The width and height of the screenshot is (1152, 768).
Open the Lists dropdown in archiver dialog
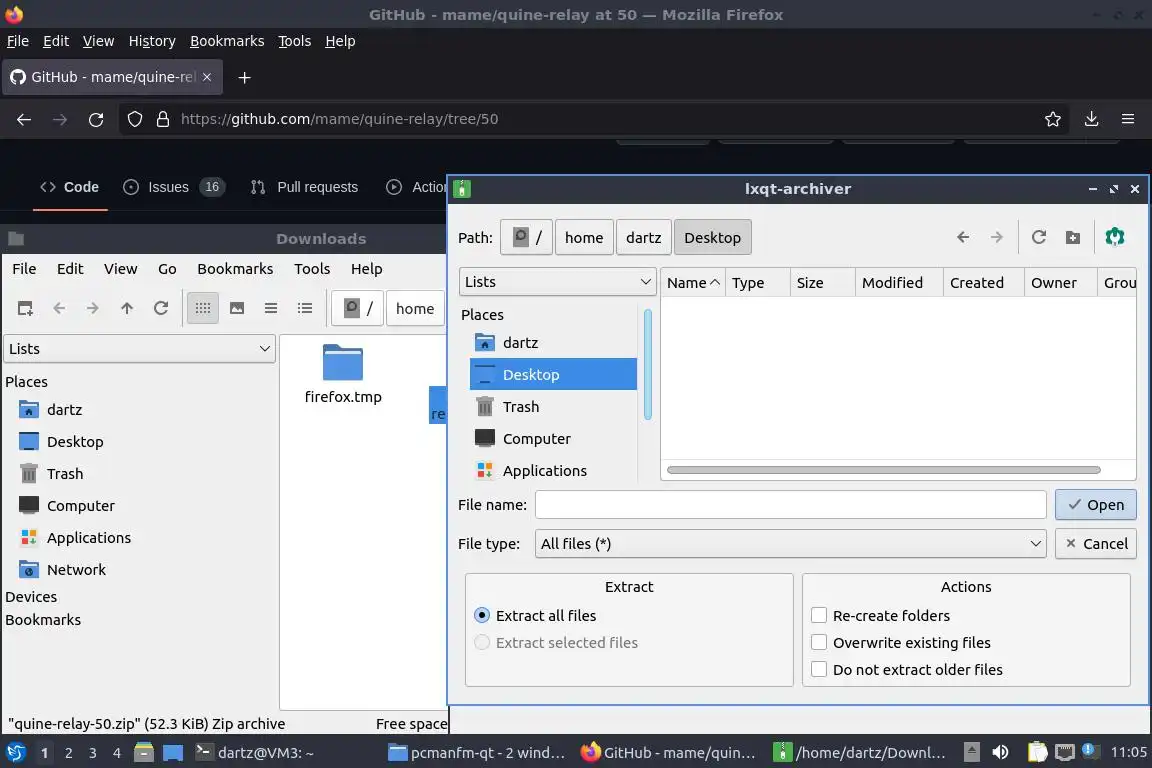tap(558, 282)
